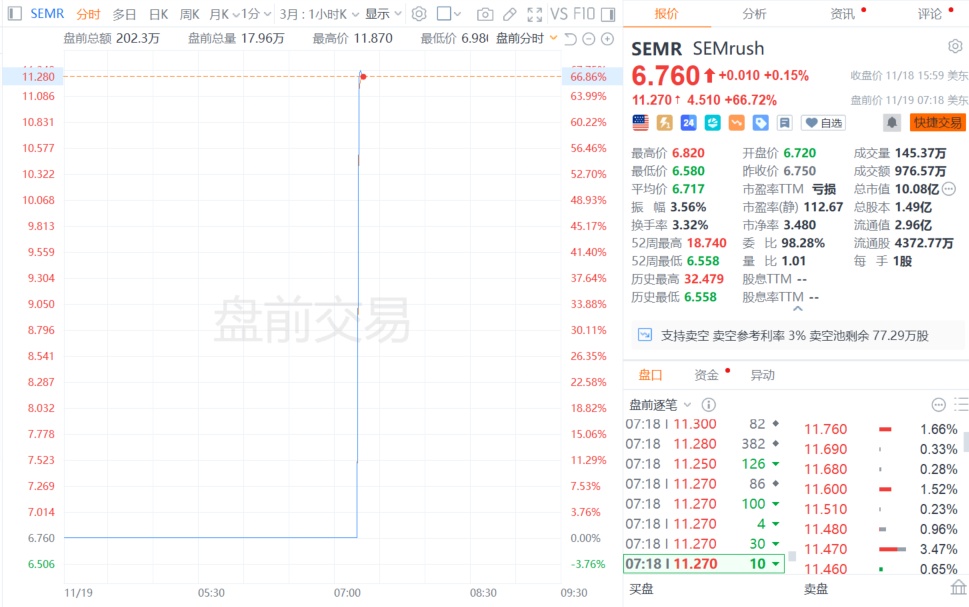969x607 pixels.
Task: Switch to 日K daily candlestick chart
Action: point(159,14)
